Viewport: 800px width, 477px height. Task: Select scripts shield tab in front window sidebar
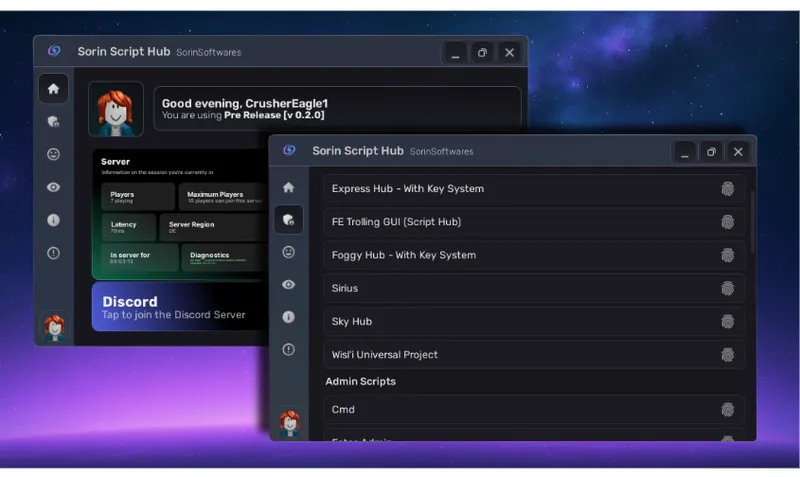288,220
